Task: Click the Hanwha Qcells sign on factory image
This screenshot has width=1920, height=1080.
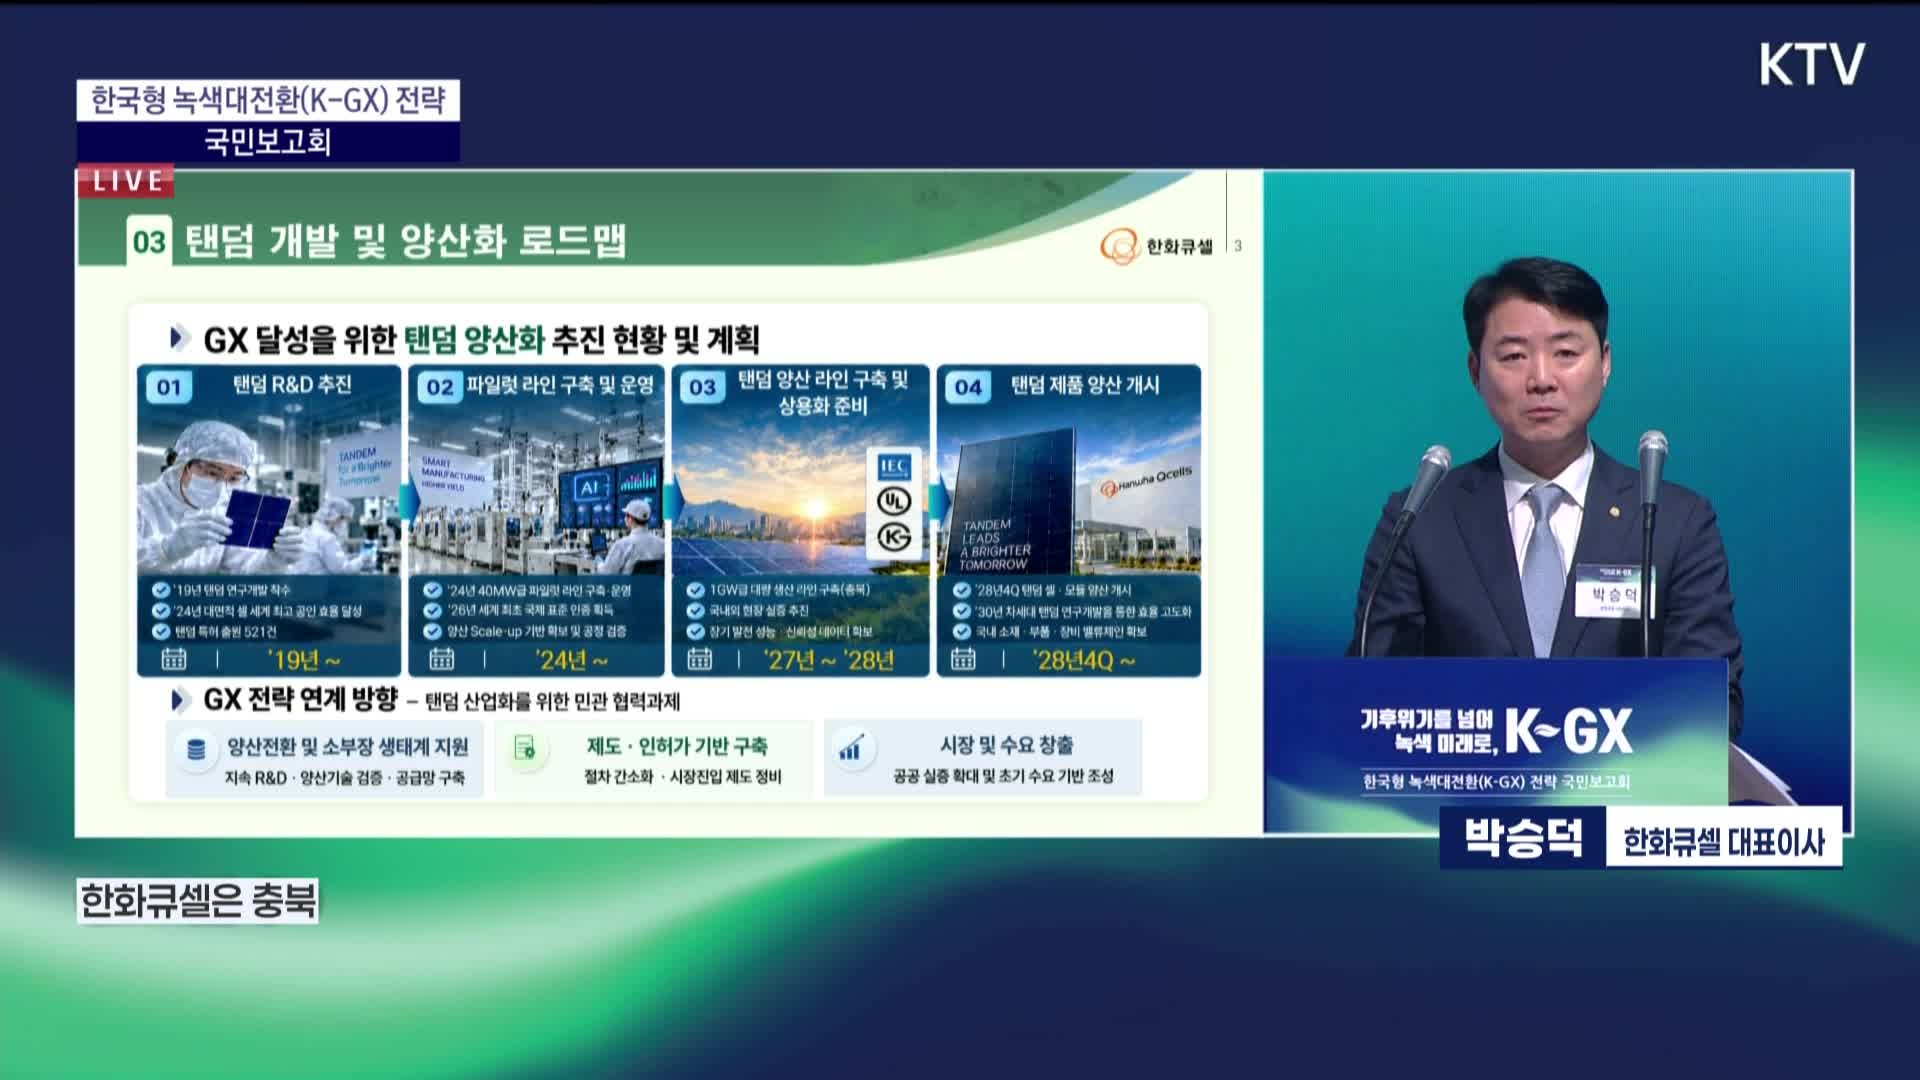Action: click(1146, 482)
